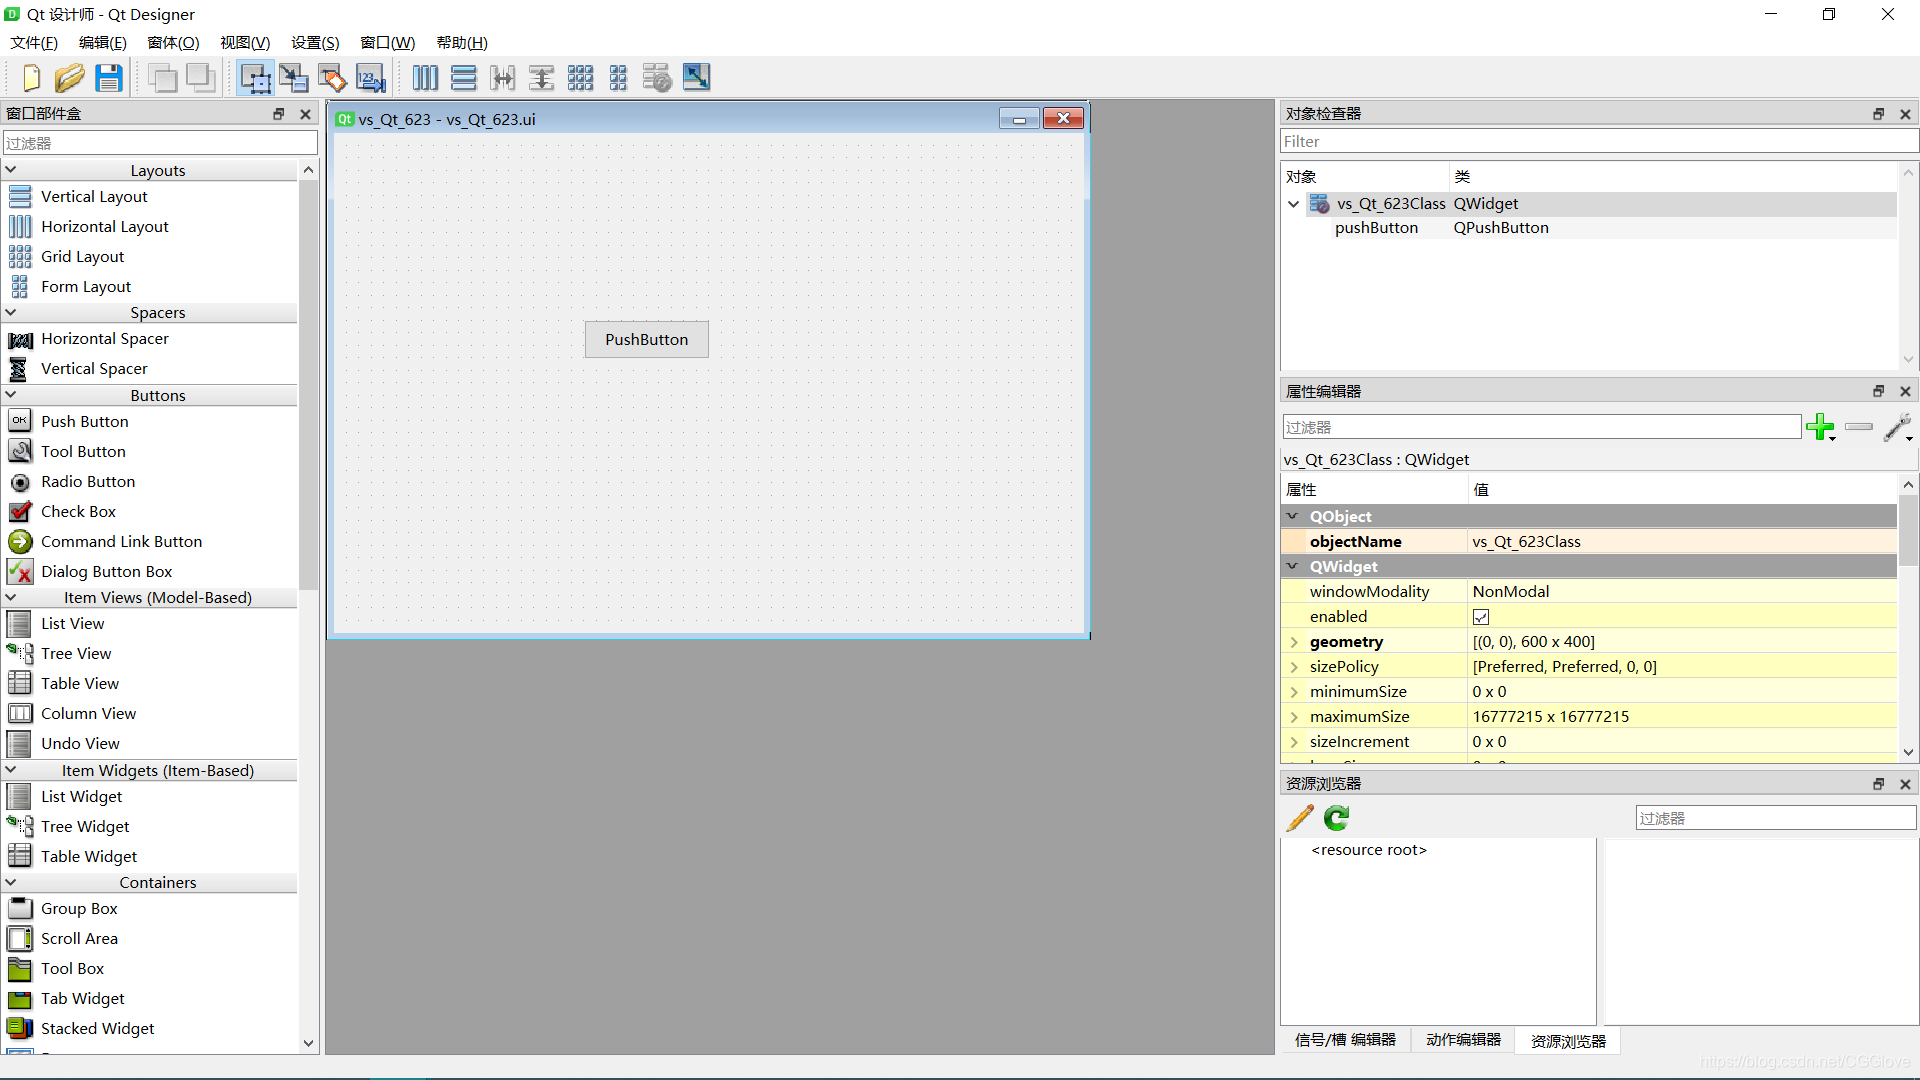Image resolution: width=1920 pixels, height=1080 pixels.
Task: Click the Open file folder icon
Action: [x=69, y=78]
